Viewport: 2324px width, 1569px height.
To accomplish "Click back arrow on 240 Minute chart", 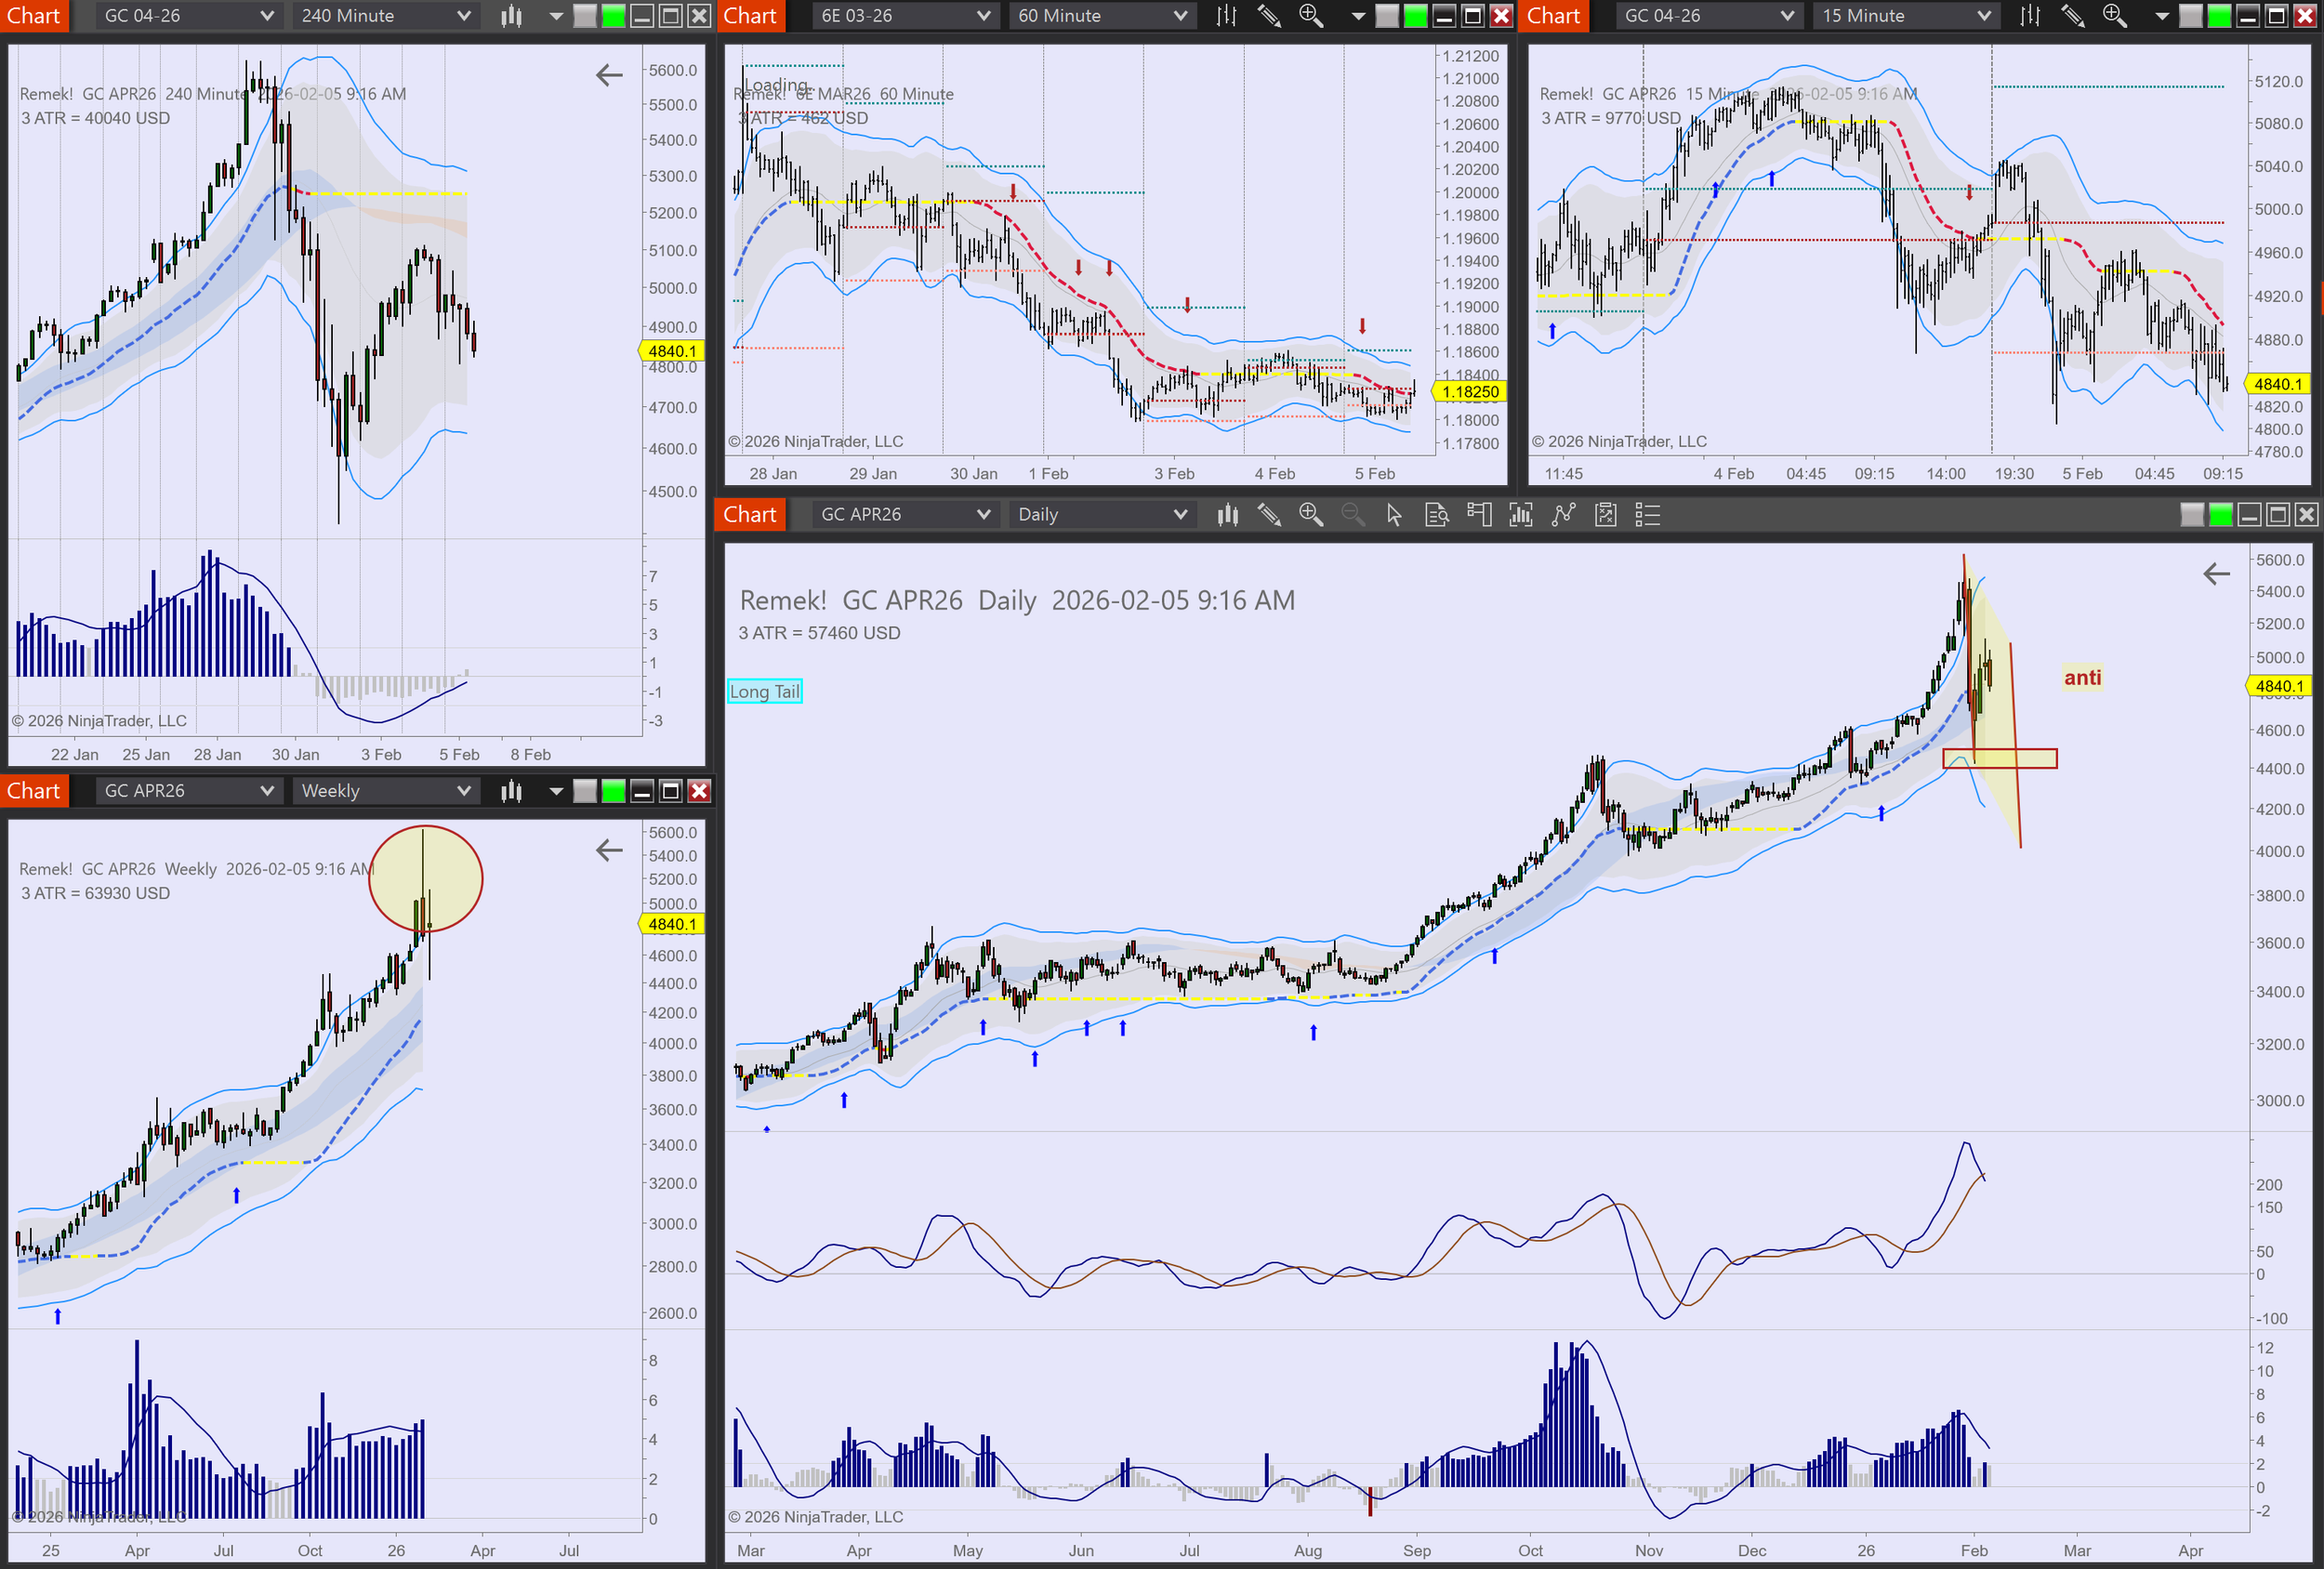I will coord(609,75).
